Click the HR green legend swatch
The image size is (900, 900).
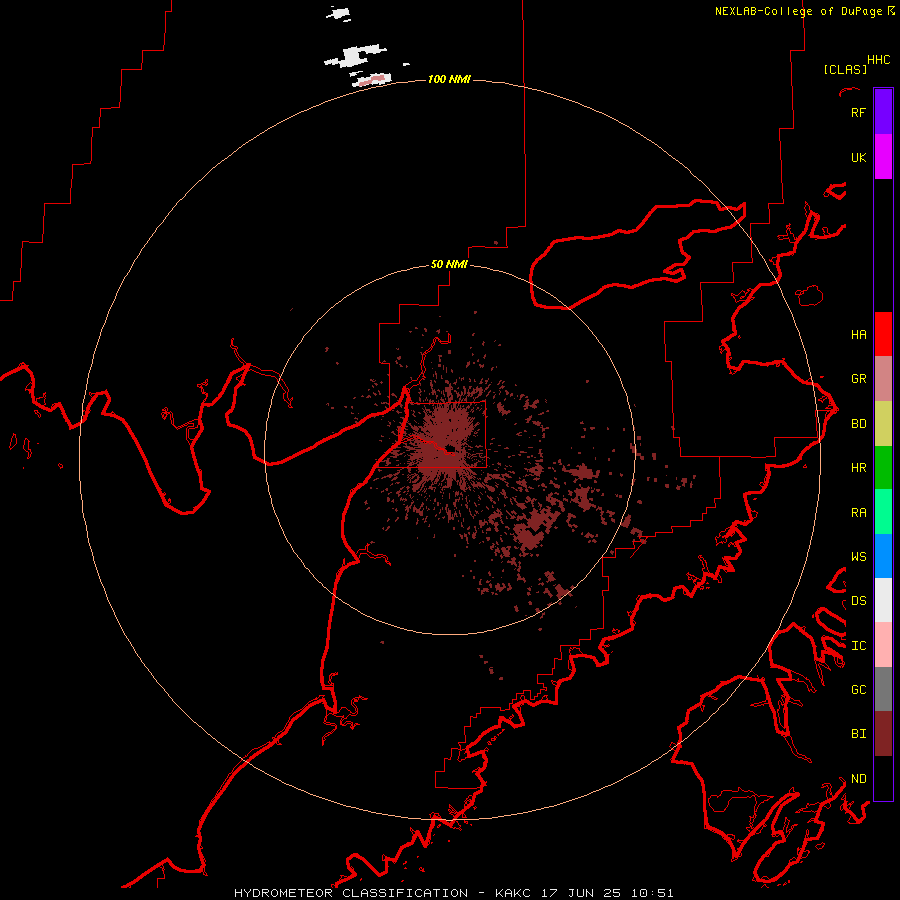click(883, 467)
